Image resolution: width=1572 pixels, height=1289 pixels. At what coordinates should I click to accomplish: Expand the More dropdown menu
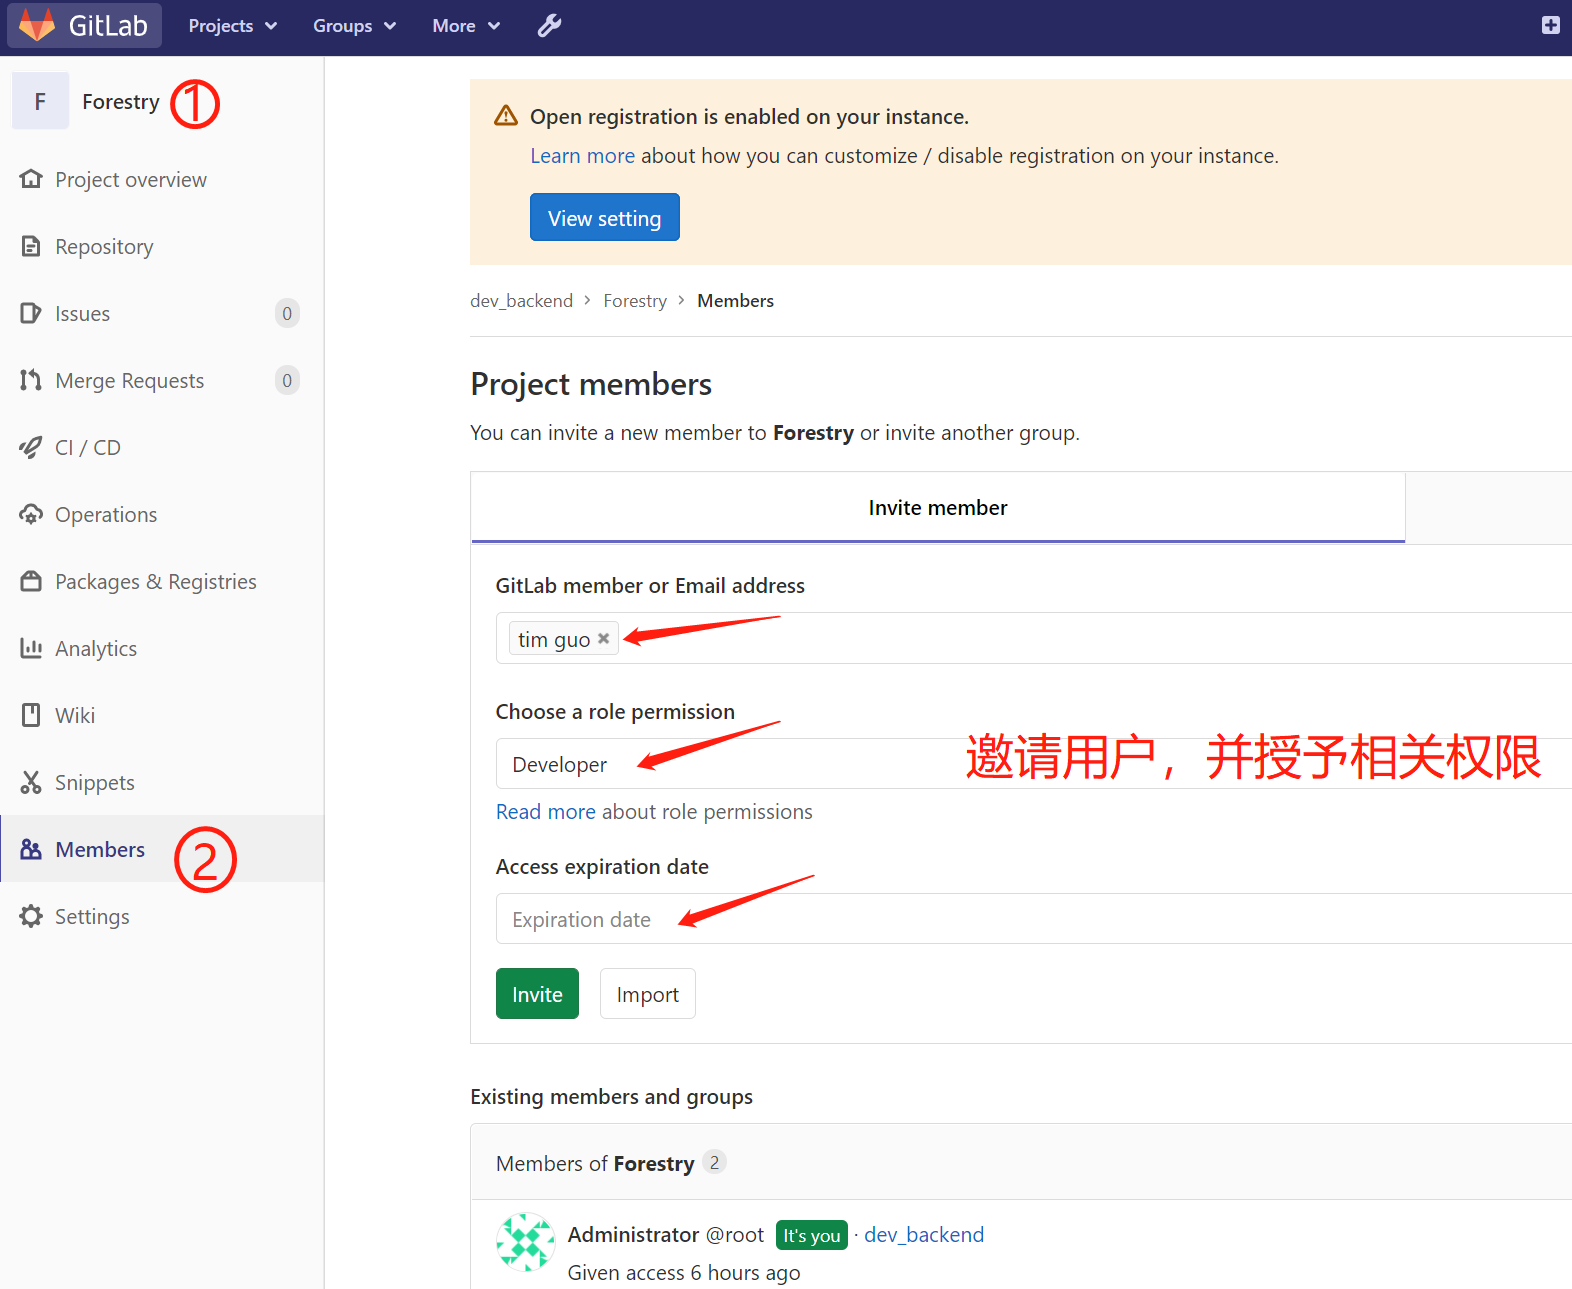[x=466, y=26]
